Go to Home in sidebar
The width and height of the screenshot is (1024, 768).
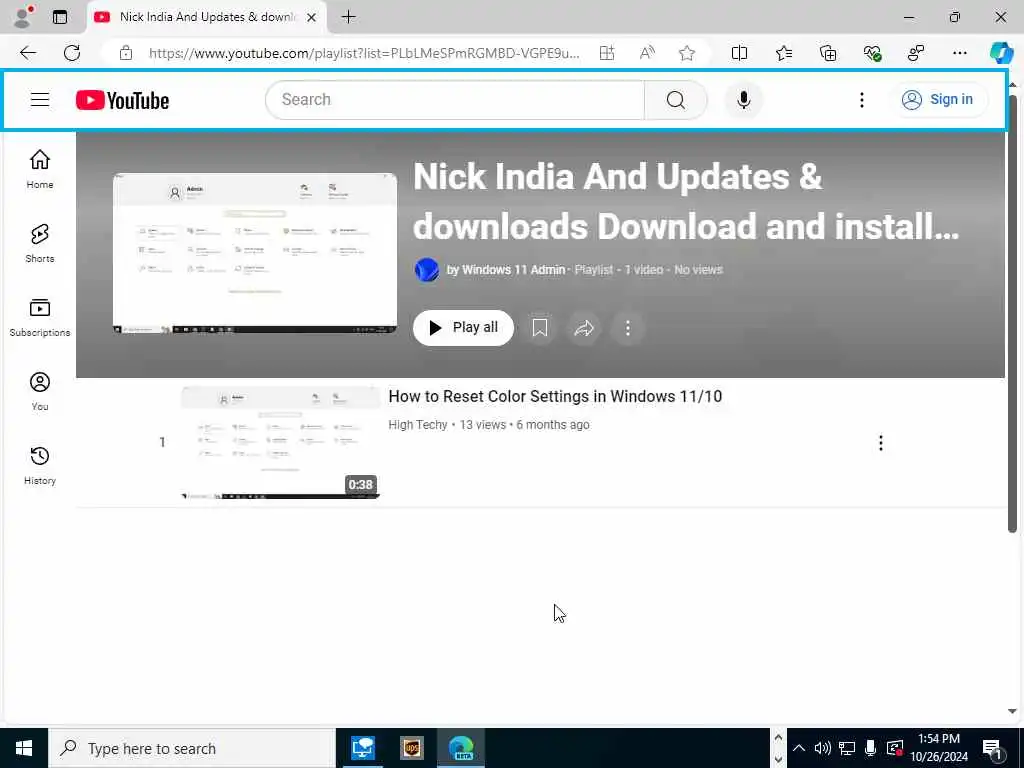point(40,169)
